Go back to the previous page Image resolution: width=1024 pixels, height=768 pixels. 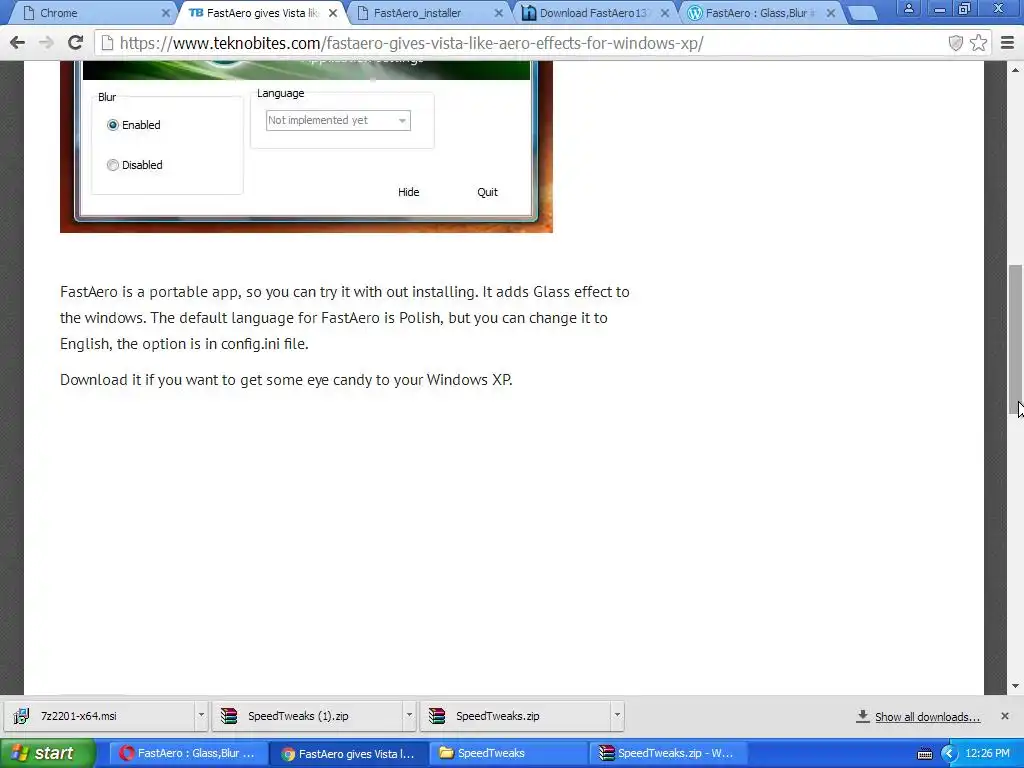point(18,43)
